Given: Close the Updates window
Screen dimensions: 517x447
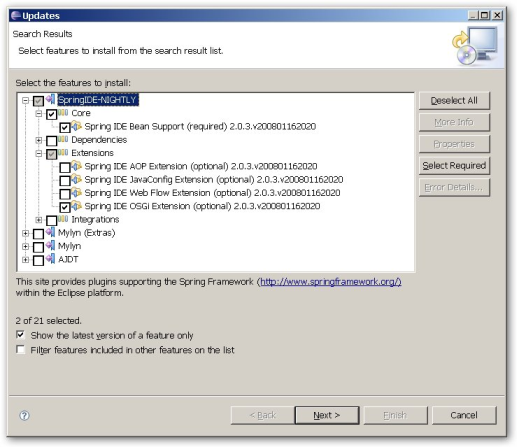Looking at the screenshot, I should coord(497,15).
